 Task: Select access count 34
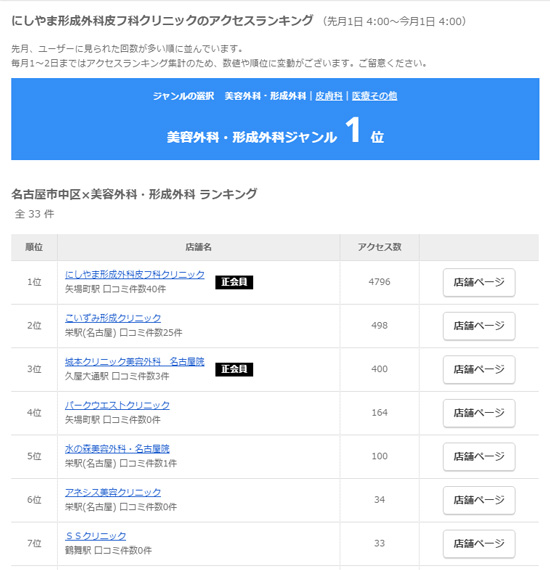380,500
